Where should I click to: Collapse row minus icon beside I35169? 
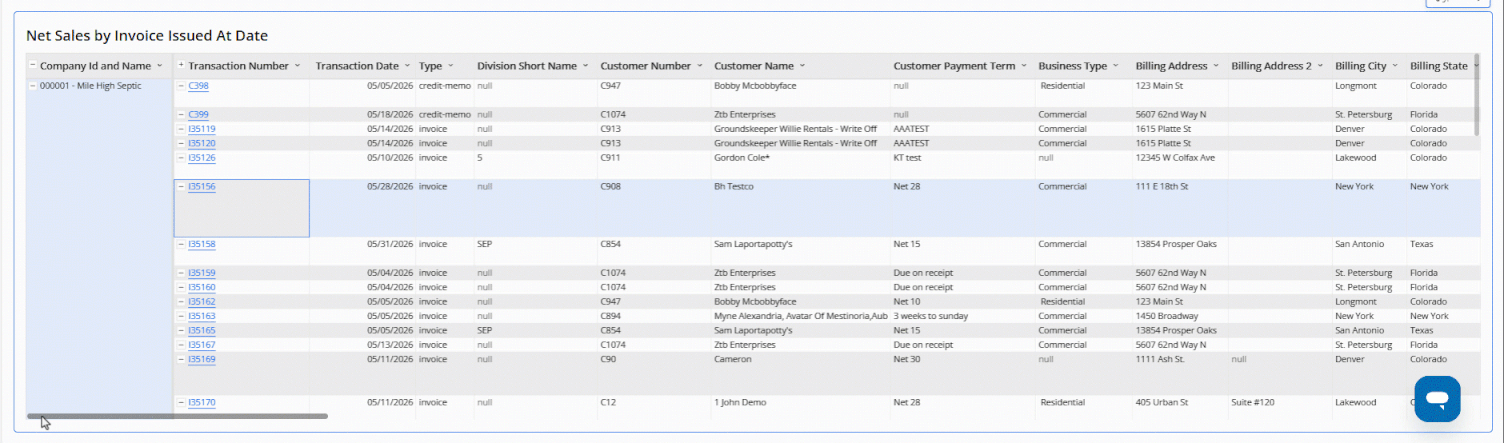pos(181,359)
